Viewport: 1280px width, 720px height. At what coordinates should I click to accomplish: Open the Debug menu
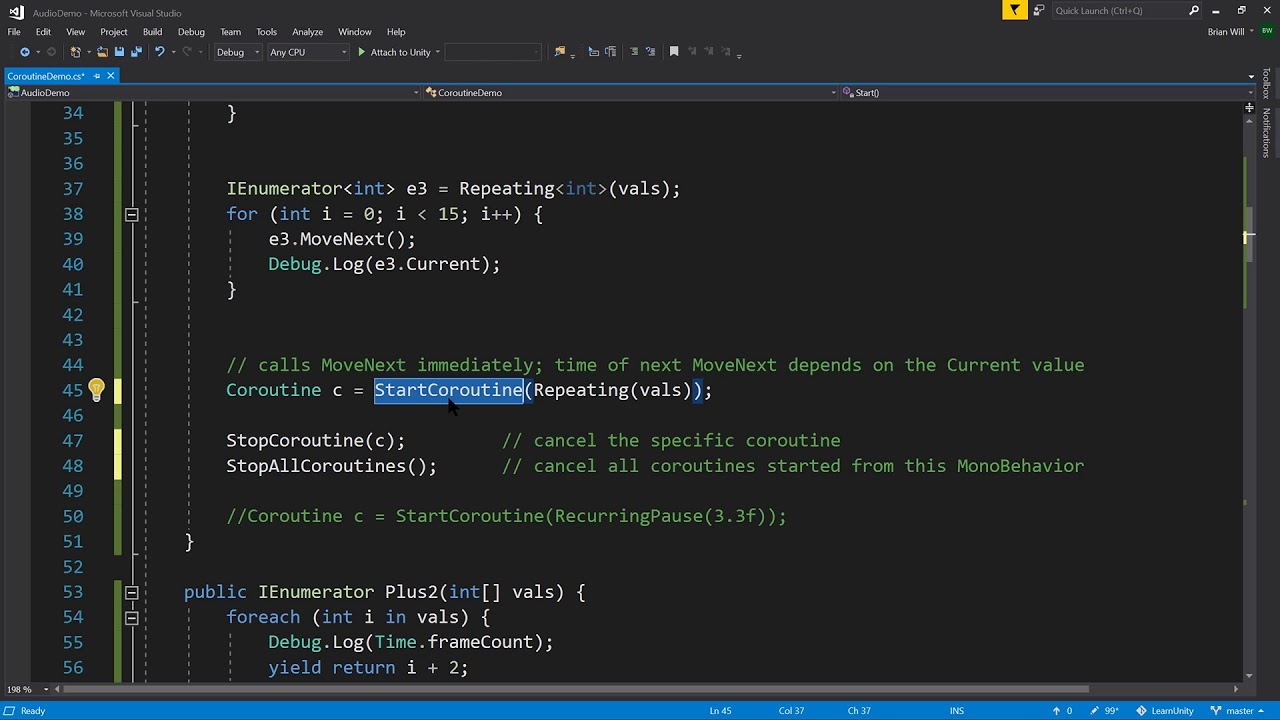191,32
